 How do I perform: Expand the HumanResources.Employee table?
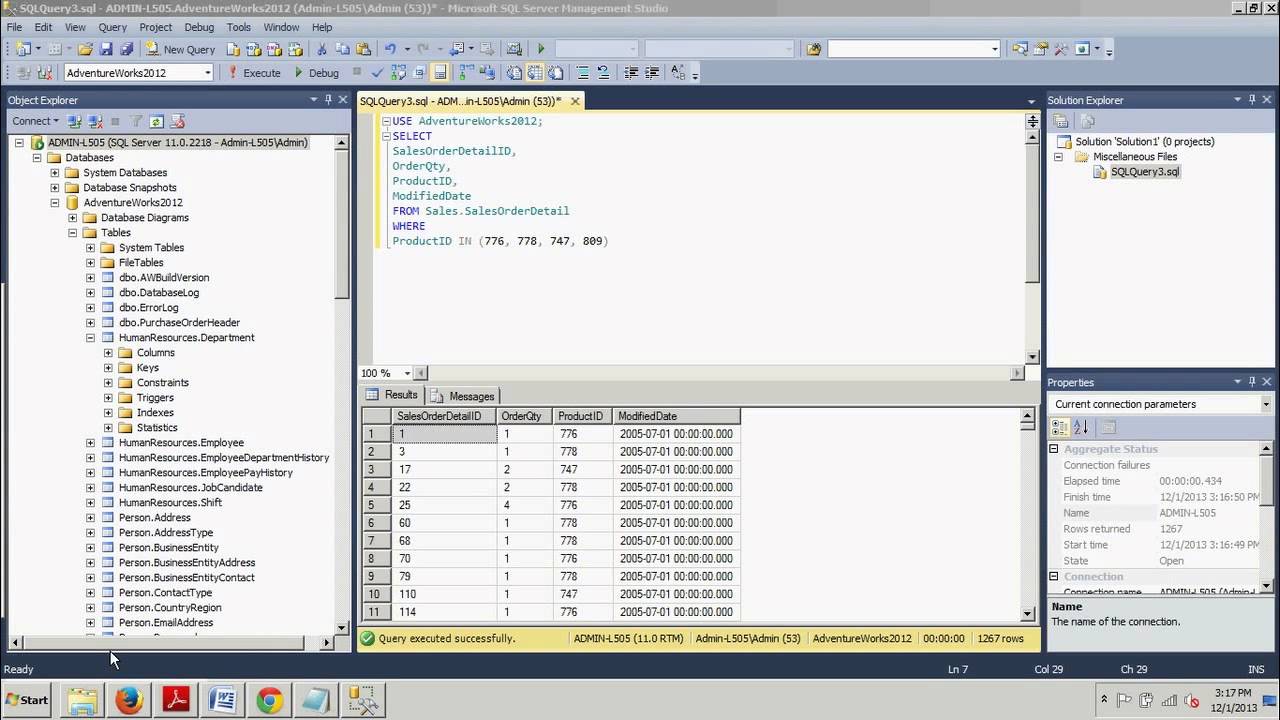click(x=91, y=443)
